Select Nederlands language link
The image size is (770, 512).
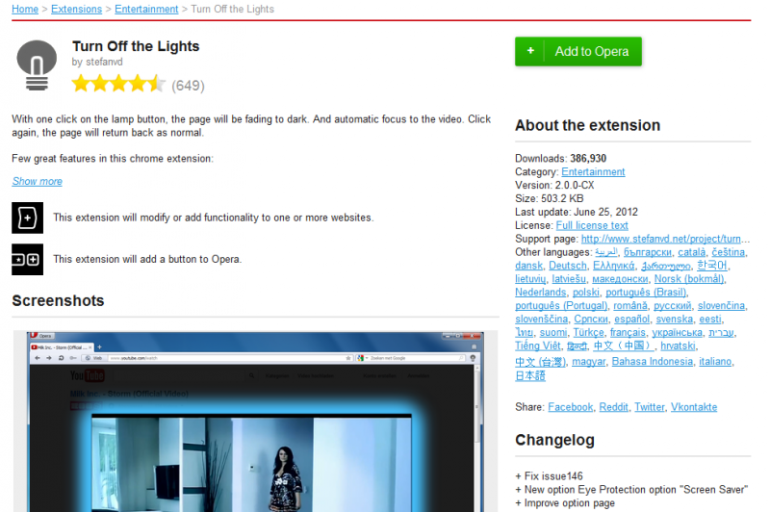point(541,292)
